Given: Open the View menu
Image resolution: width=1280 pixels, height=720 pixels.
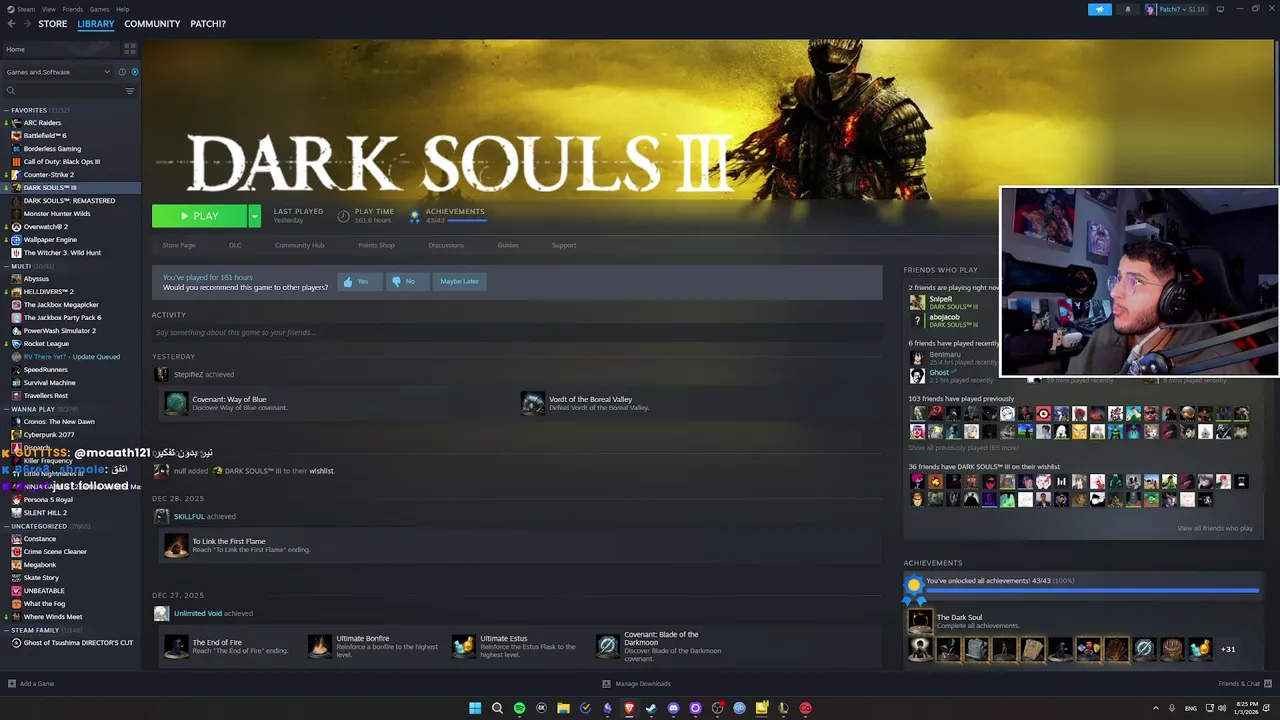Looking at the screenshot, I should click(49, 9).
